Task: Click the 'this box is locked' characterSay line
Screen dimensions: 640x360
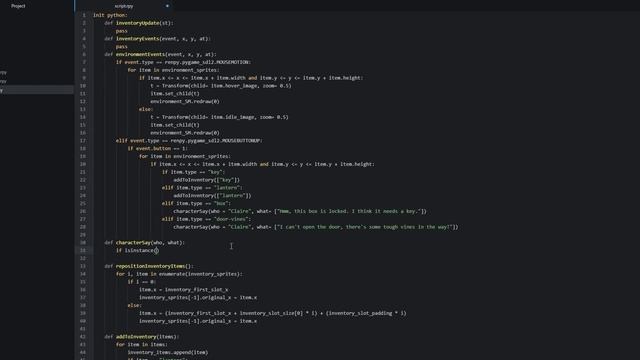Action: point(300,211)
